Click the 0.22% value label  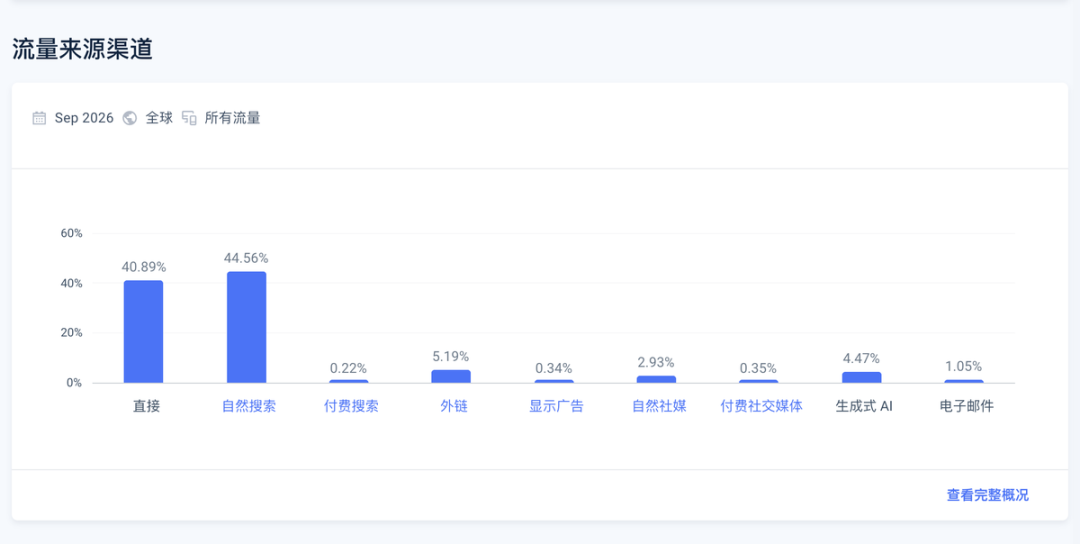pyautogui.click(x=349, y=368)
